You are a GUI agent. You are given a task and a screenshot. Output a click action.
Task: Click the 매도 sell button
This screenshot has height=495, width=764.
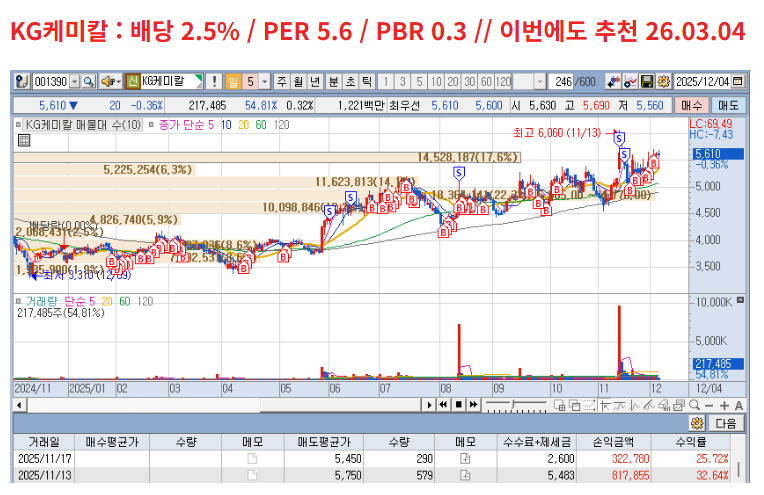pos(728,105)
